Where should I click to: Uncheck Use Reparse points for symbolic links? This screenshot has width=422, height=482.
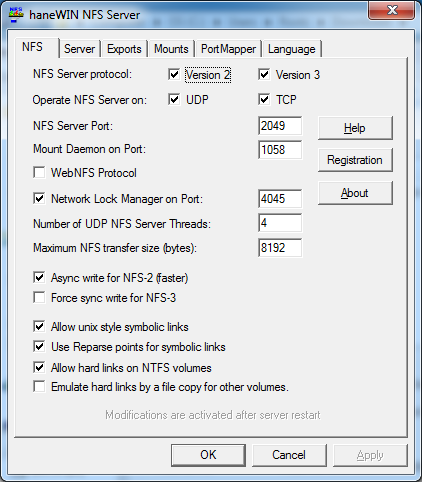(x=39, y=347)
